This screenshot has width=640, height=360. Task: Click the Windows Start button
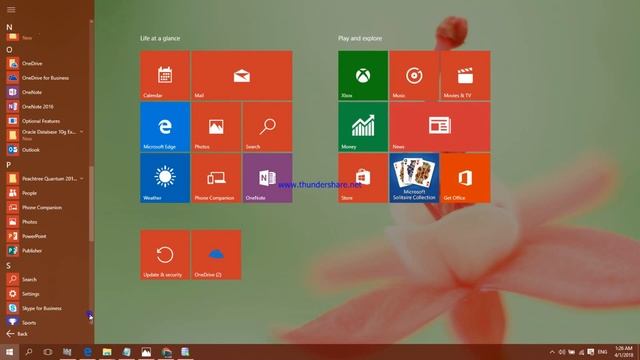(9, 352)
